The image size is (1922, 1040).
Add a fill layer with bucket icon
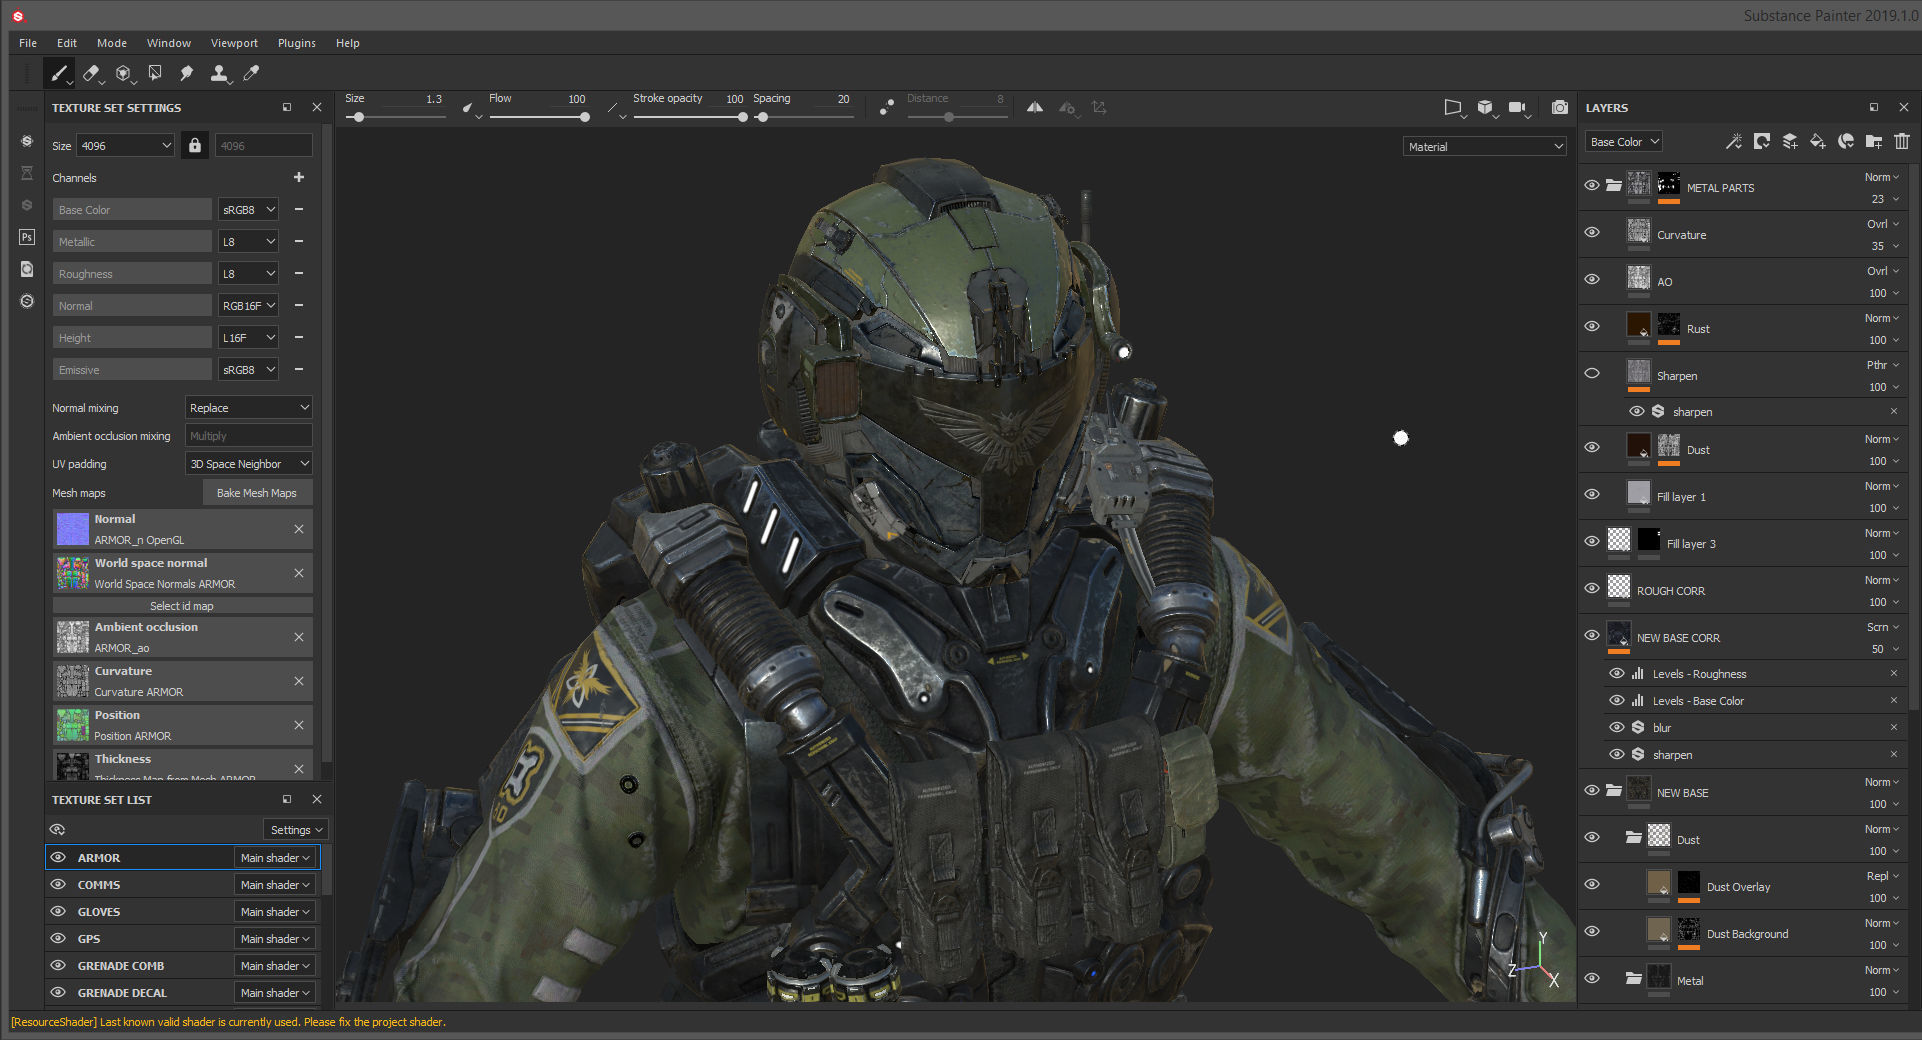(x=1818, y=141)
